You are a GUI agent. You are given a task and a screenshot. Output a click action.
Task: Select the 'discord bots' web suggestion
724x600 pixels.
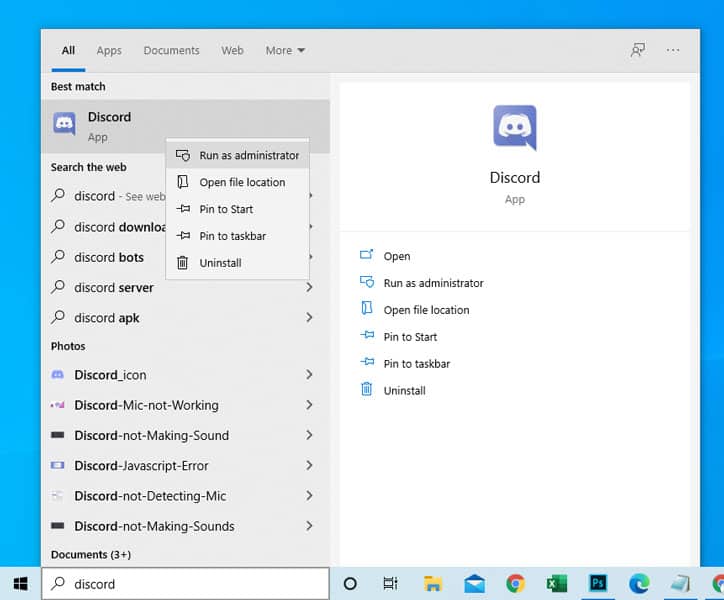[x=108, y=257]
